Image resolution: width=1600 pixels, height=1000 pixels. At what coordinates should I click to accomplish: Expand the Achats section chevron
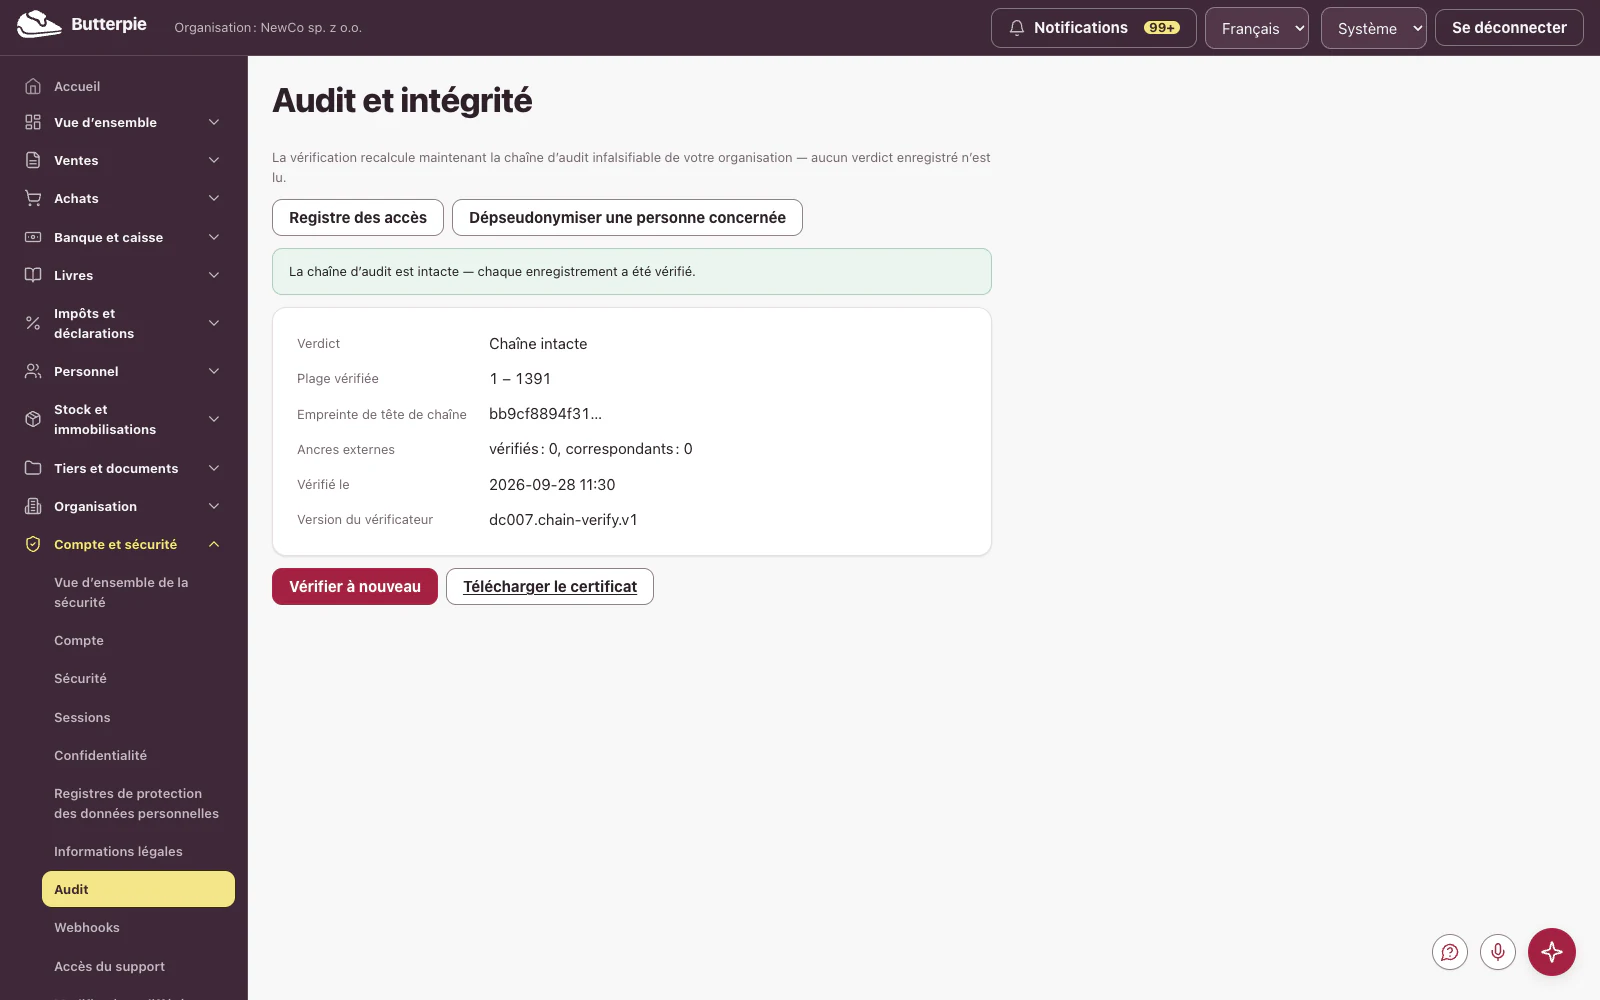point(214,198)
